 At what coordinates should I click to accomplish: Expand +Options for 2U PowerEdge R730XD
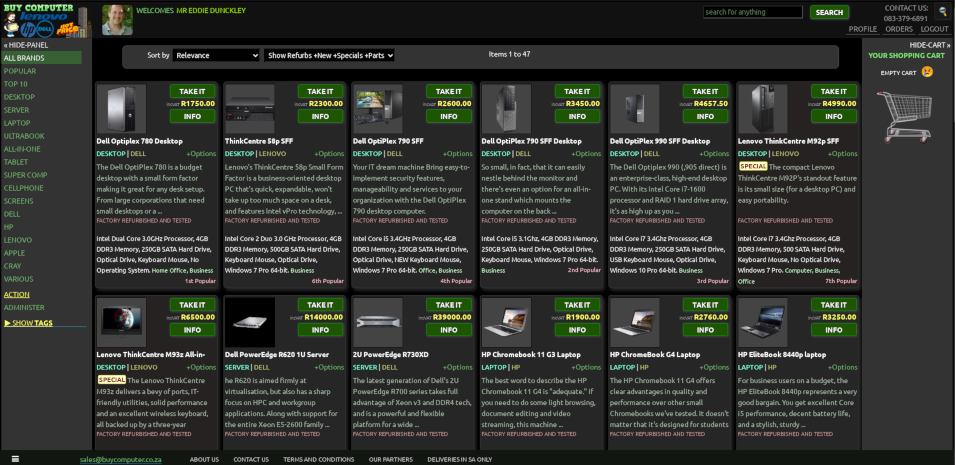pyautogui.click(x=458, y=367)
